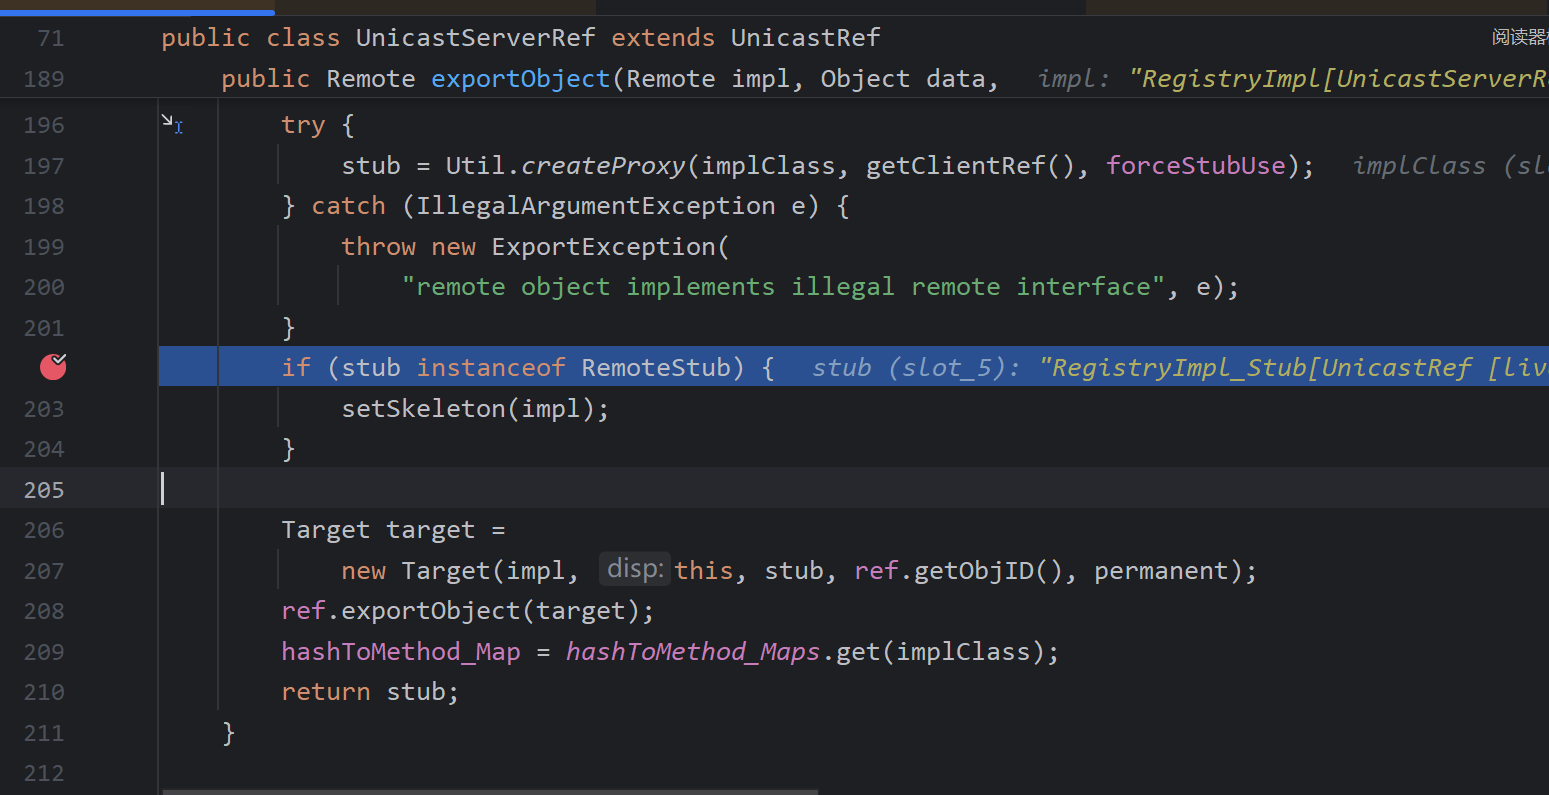Click the inline implClass debug hint on line 197
This screenshot has height=795, width=1549.
click(1450, 165)
